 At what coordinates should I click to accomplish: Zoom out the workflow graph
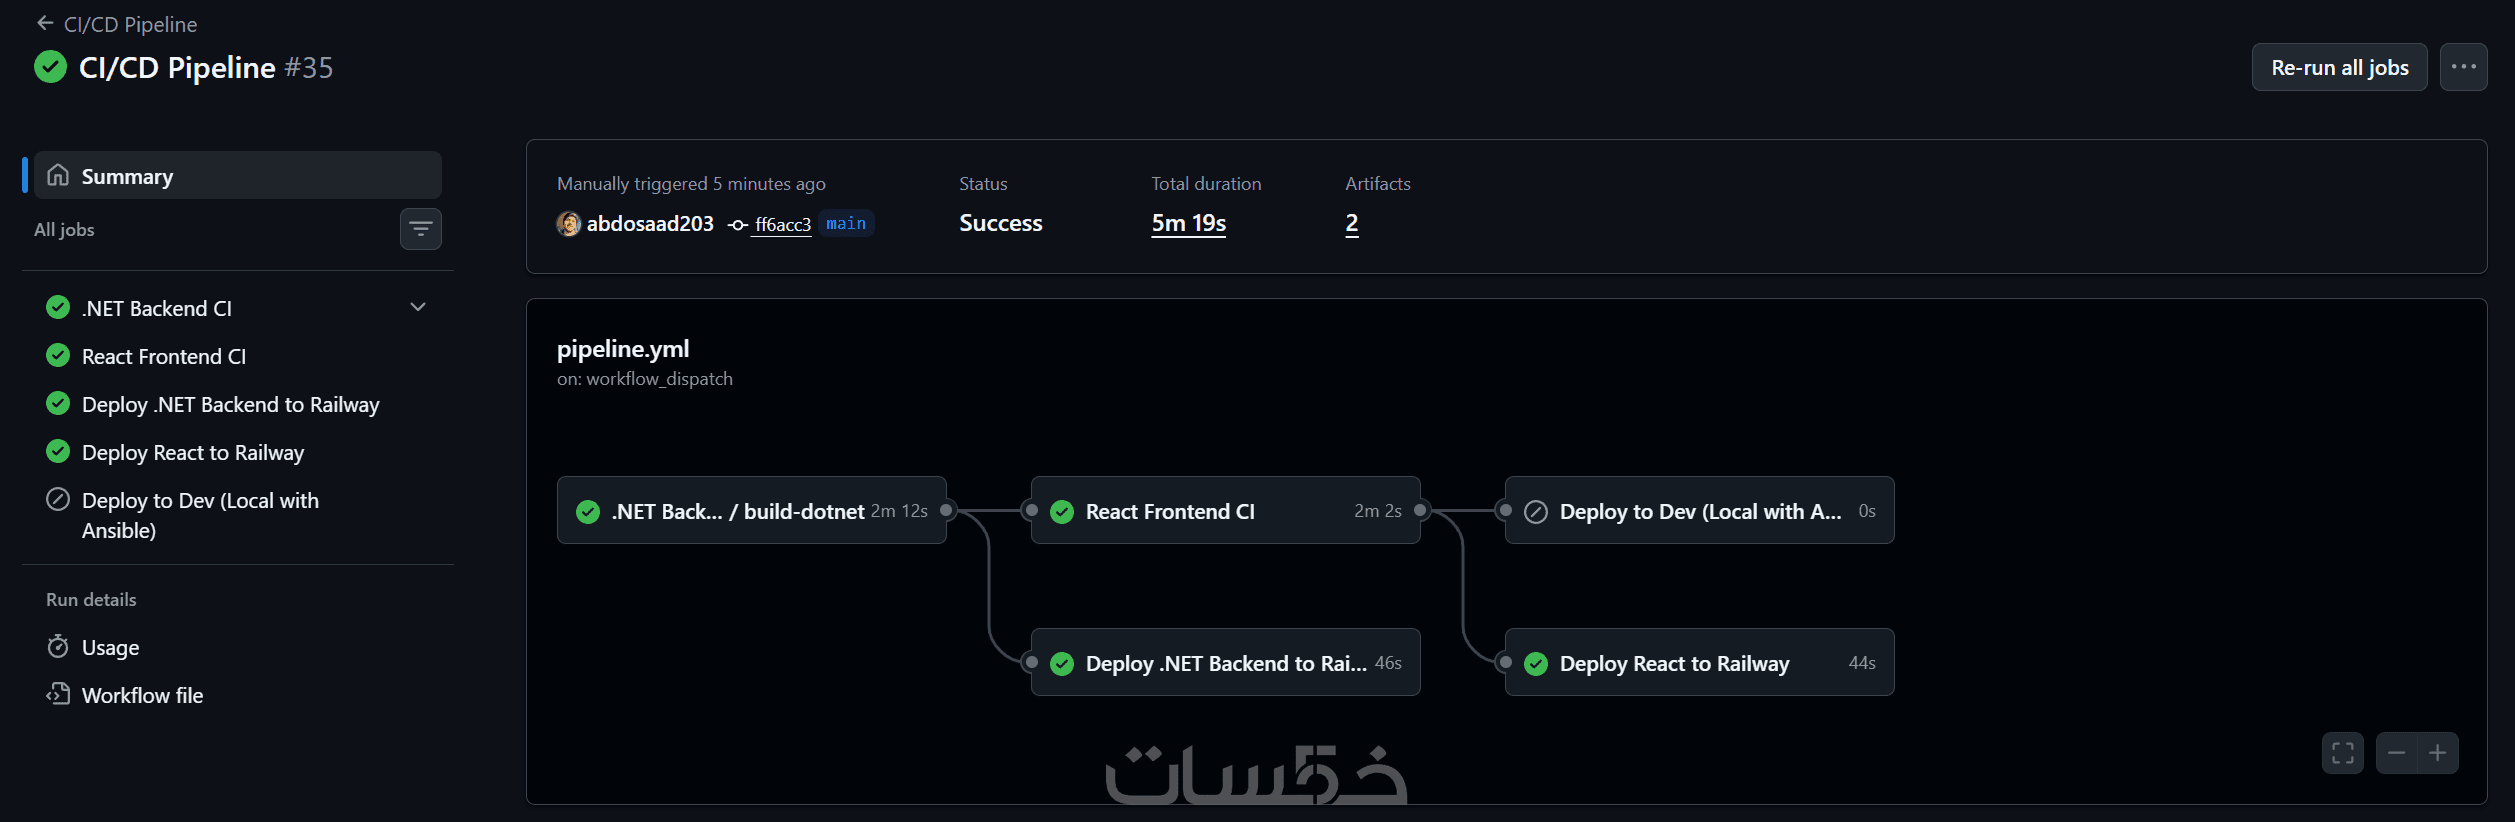(x=2397, y=753)
